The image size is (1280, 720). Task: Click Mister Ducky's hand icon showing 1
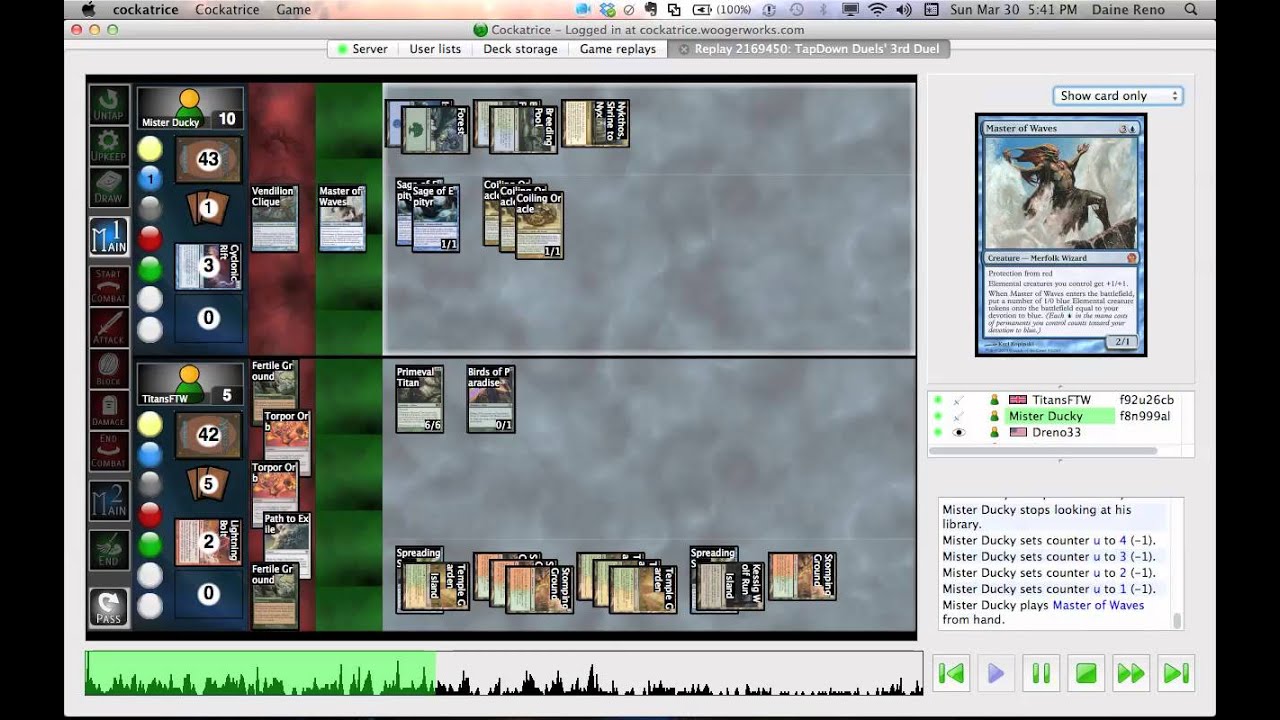tap(209, 209)
